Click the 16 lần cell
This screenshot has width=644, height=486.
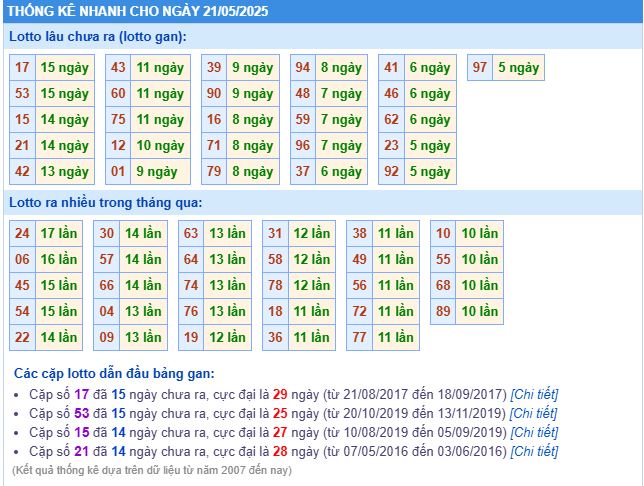pyautogui.click(x=59, y=259)
